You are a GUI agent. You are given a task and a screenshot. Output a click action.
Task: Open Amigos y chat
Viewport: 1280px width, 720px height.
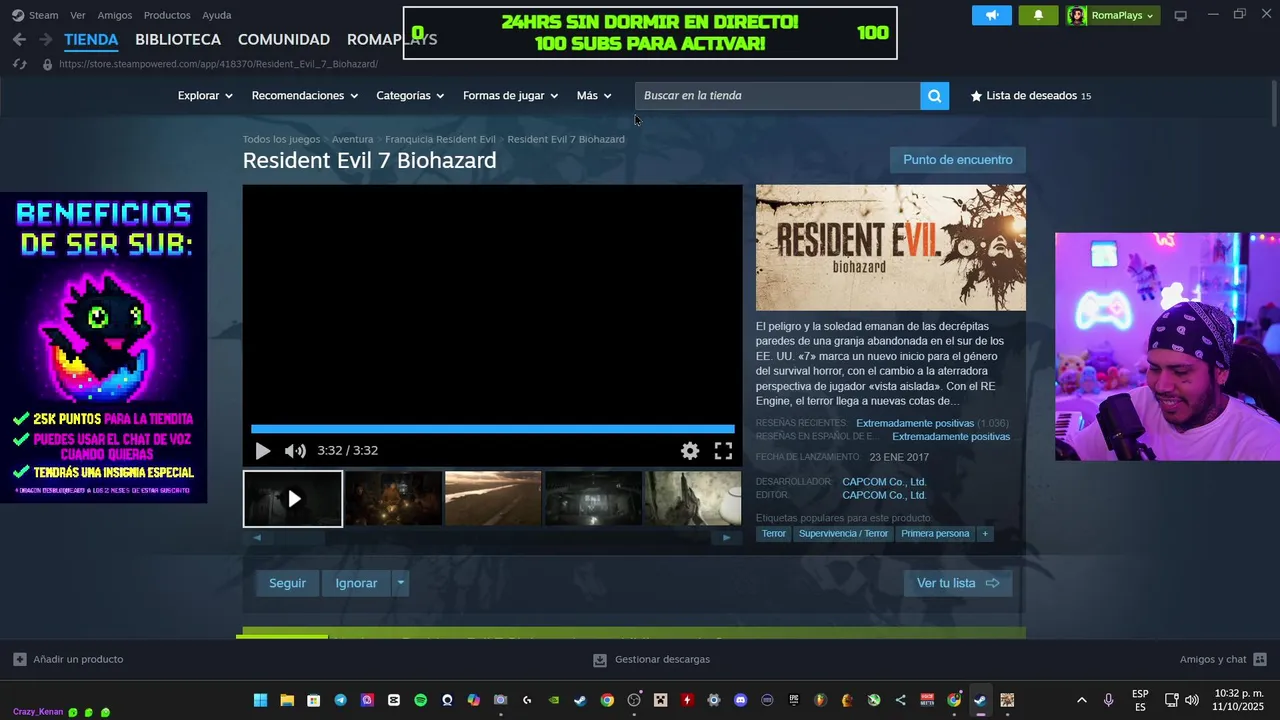tap(1223, 659)
